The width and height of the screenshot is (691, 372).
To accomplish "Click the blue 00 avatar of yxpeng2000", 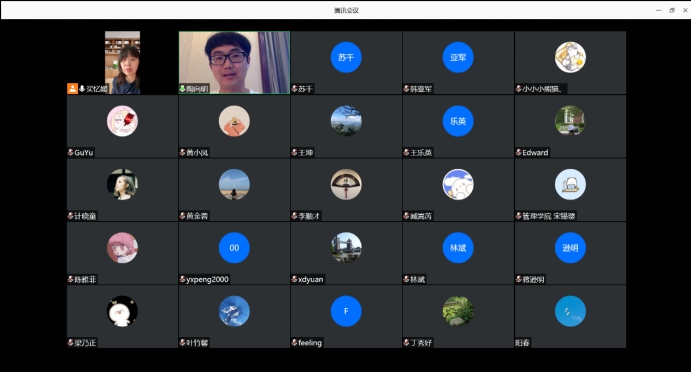I will pyautogui.click(x=234, y=248).
